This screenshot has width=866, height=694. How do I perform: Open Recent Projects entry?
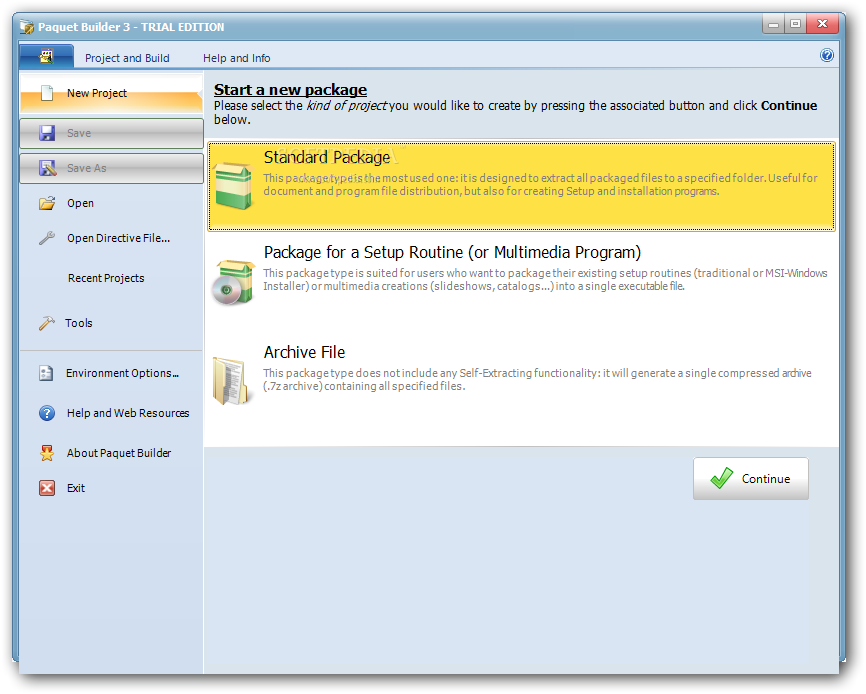[106, 278]
